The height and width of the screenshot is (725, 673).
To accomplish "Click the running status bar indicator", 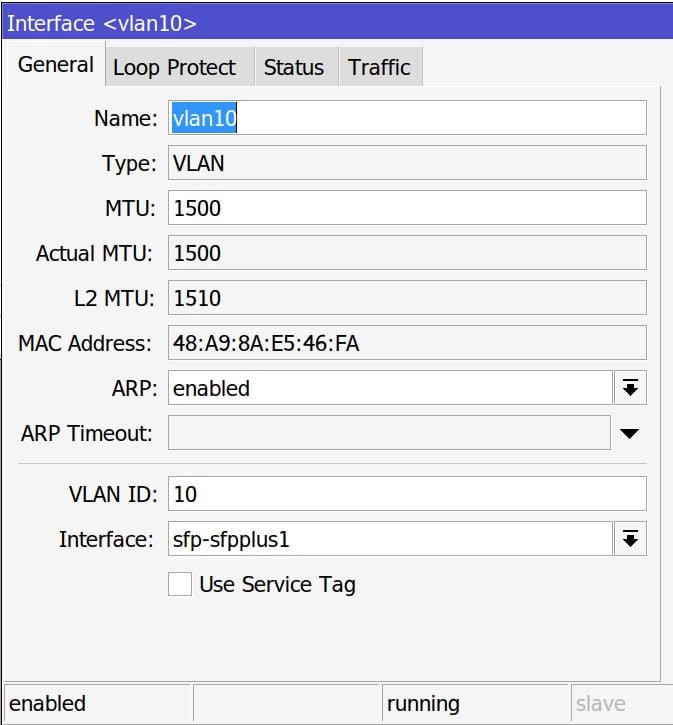I will [475, 704].
